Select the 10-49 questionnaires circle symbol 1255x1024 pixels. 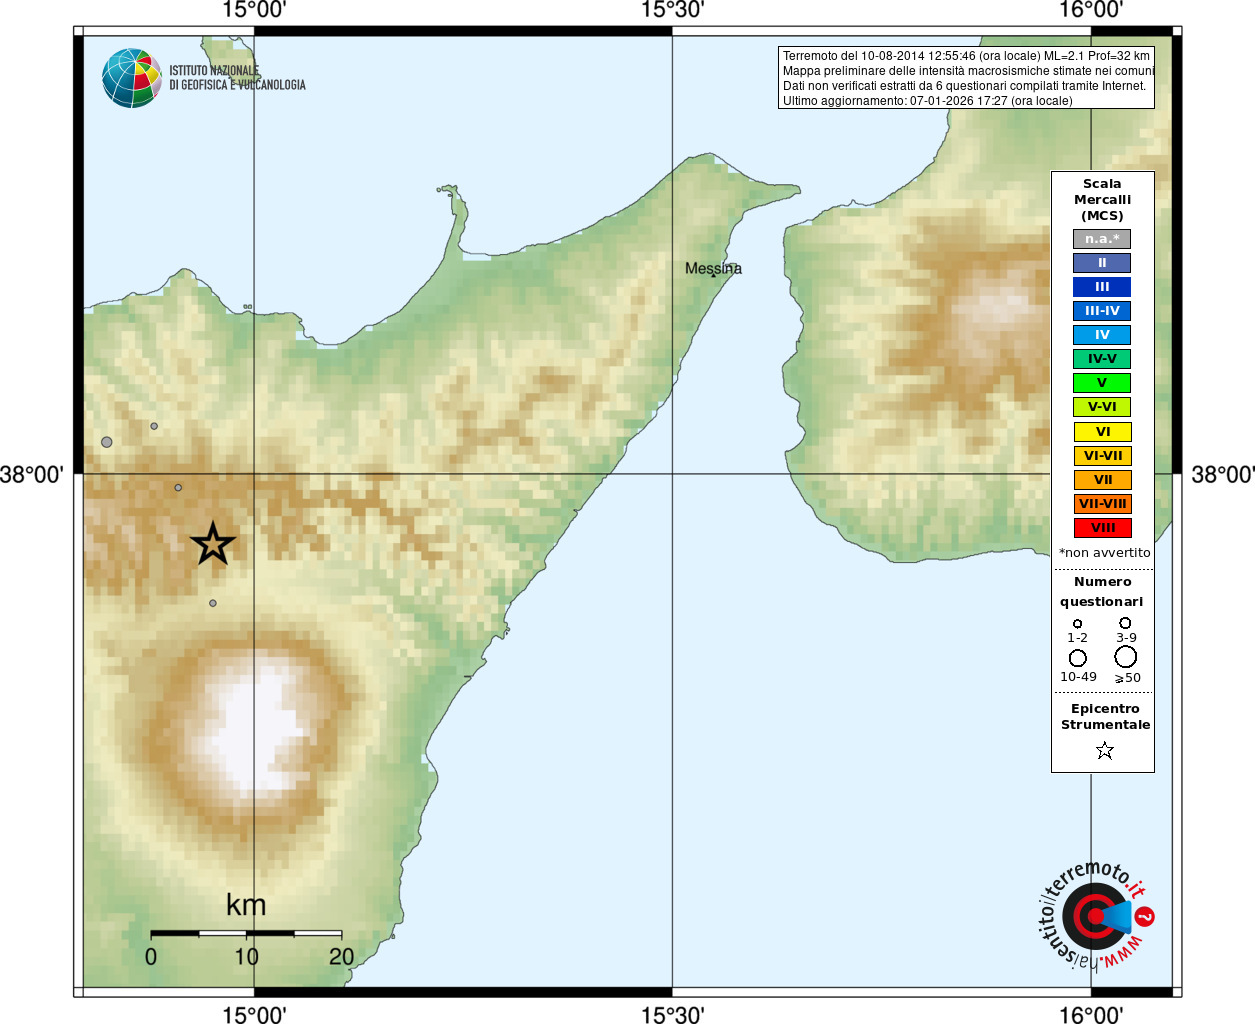click(x=1077, y=658)
